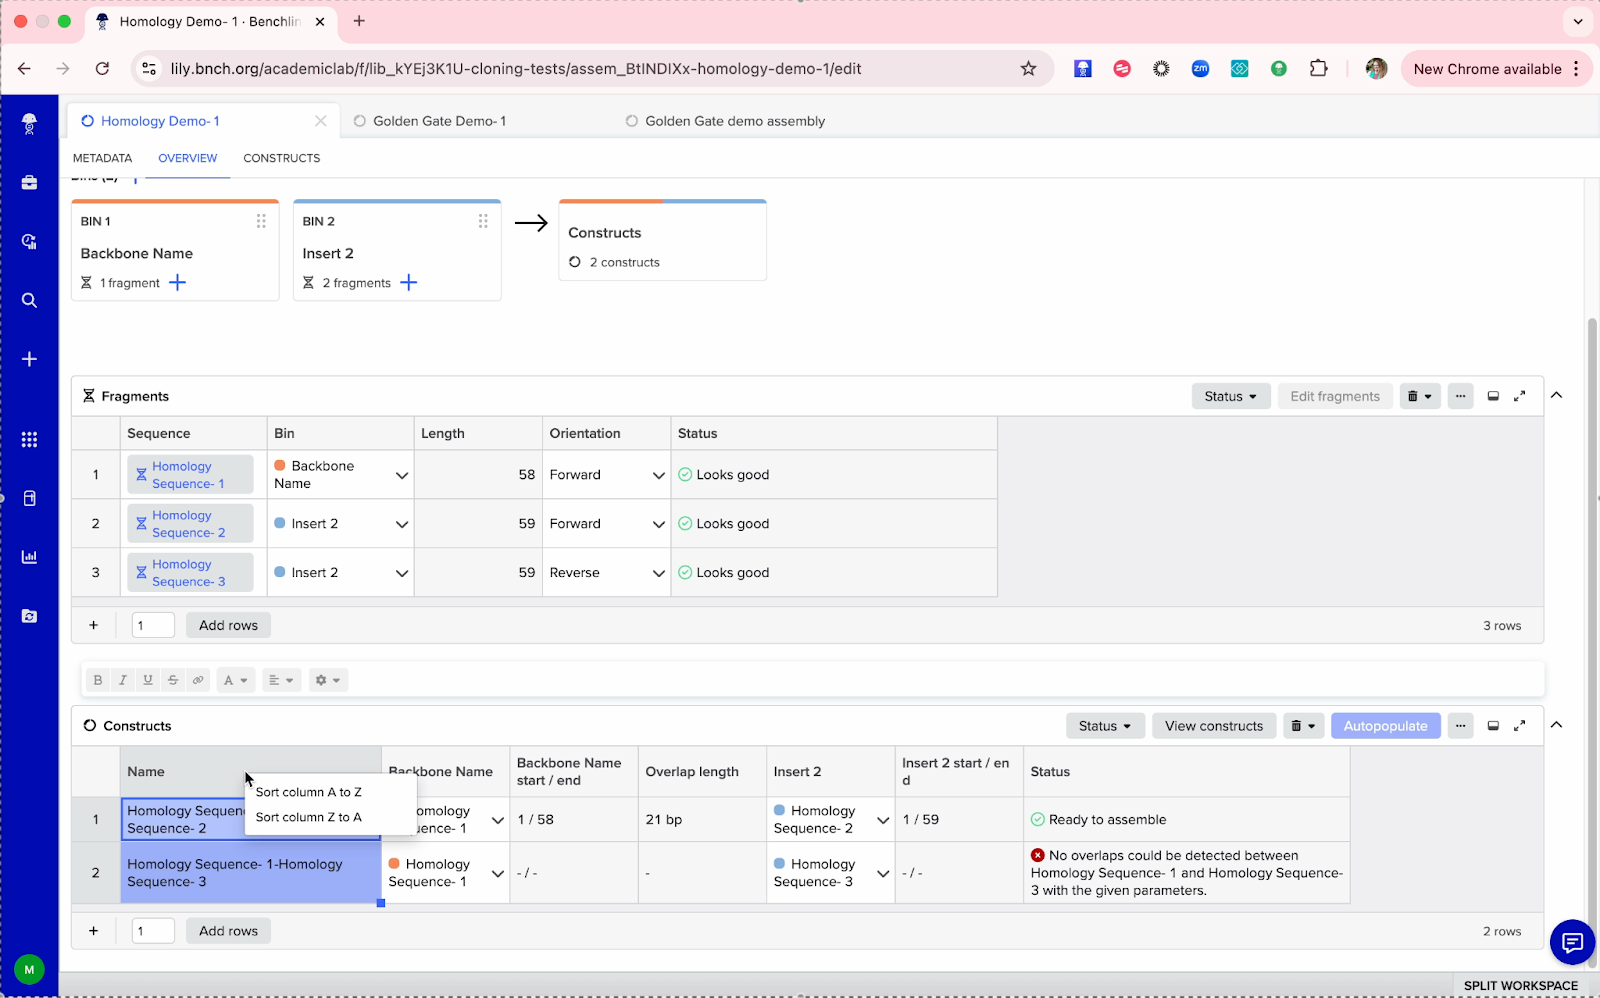Select the Constructs summary card
Screen dimensions: 1600x998
(x=663, y=241)
